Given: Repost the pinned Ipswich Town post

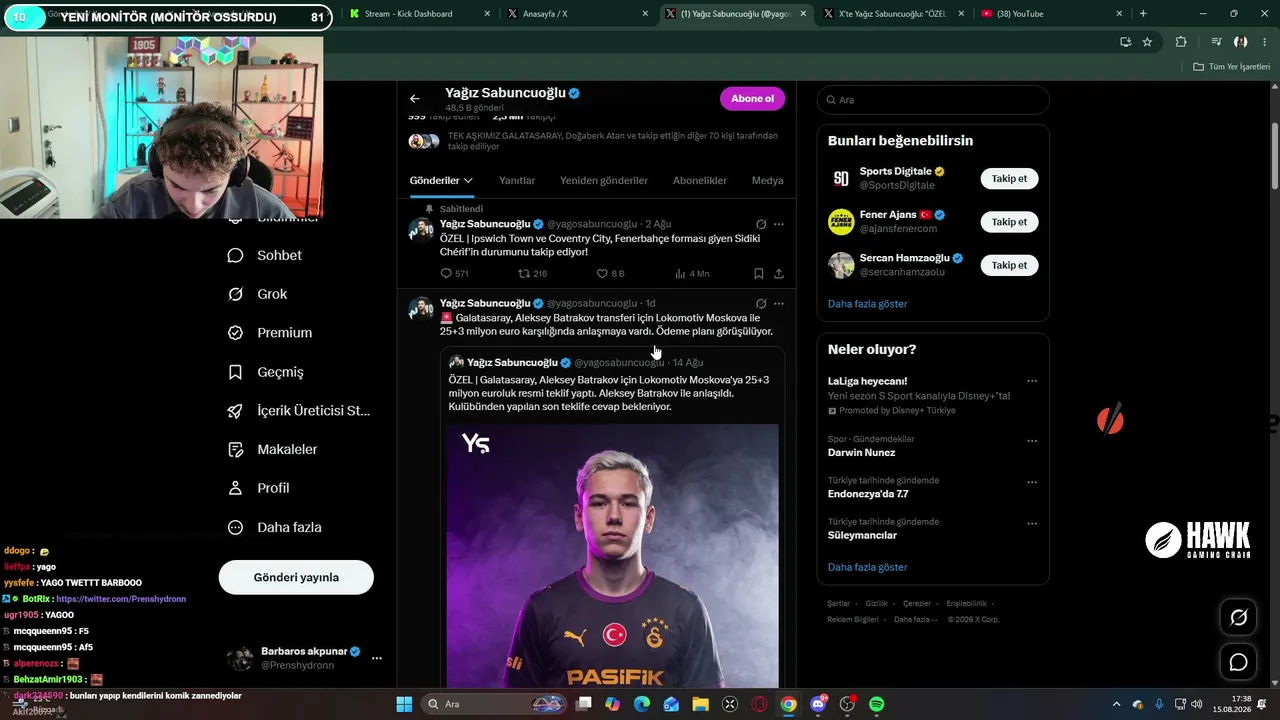Looking at the screenshot, I should point(532,273).
